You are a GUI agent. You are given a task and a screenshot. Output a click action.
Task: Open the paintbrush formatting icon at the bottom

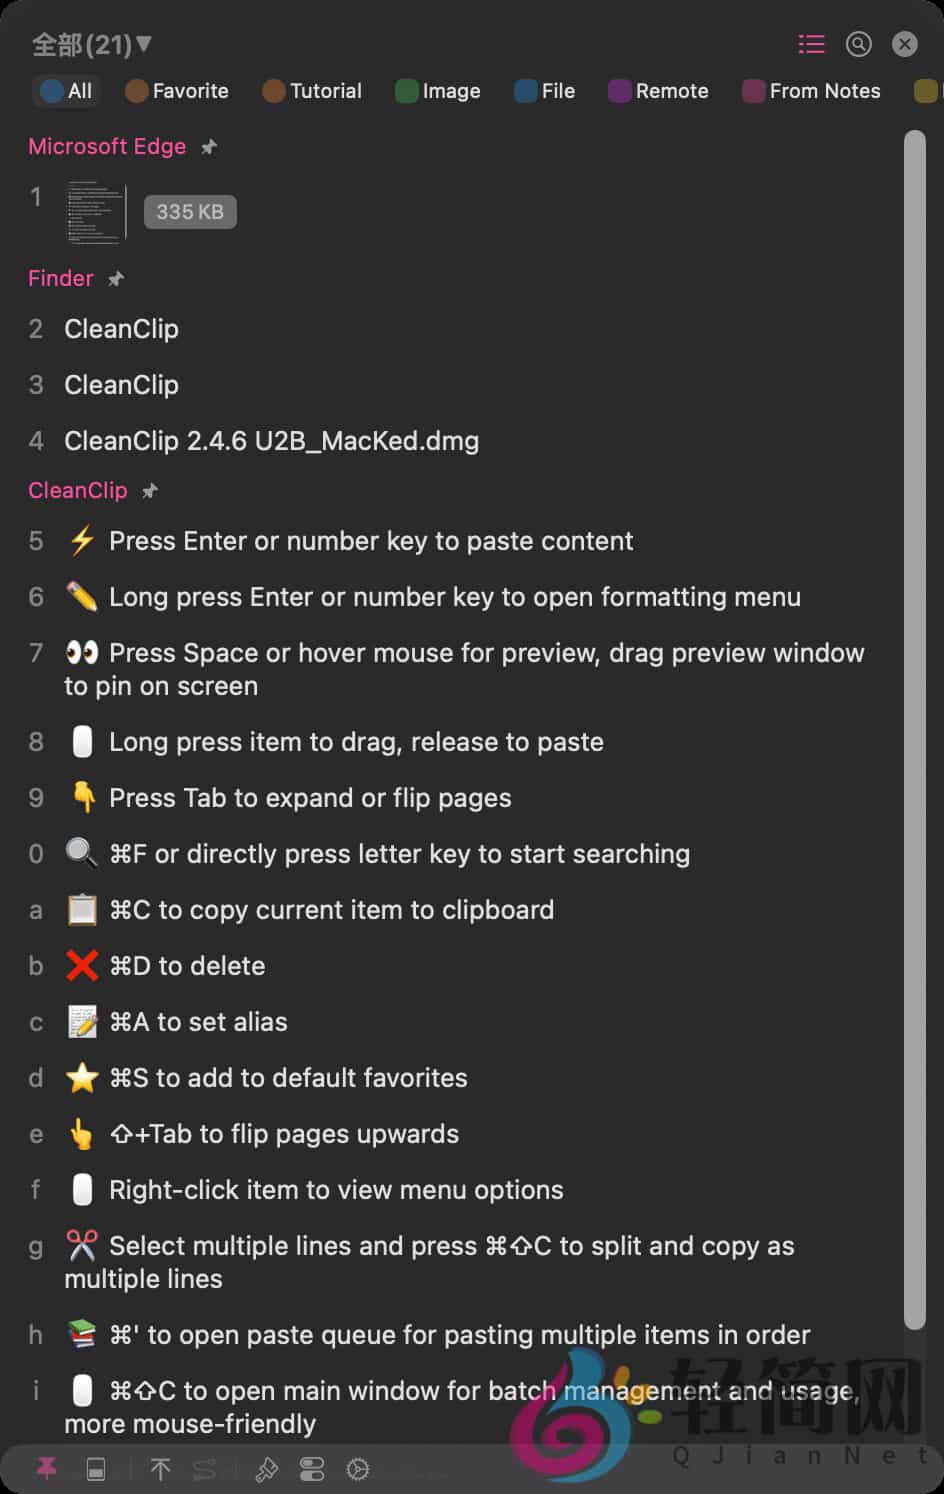tap(266, 1468)
